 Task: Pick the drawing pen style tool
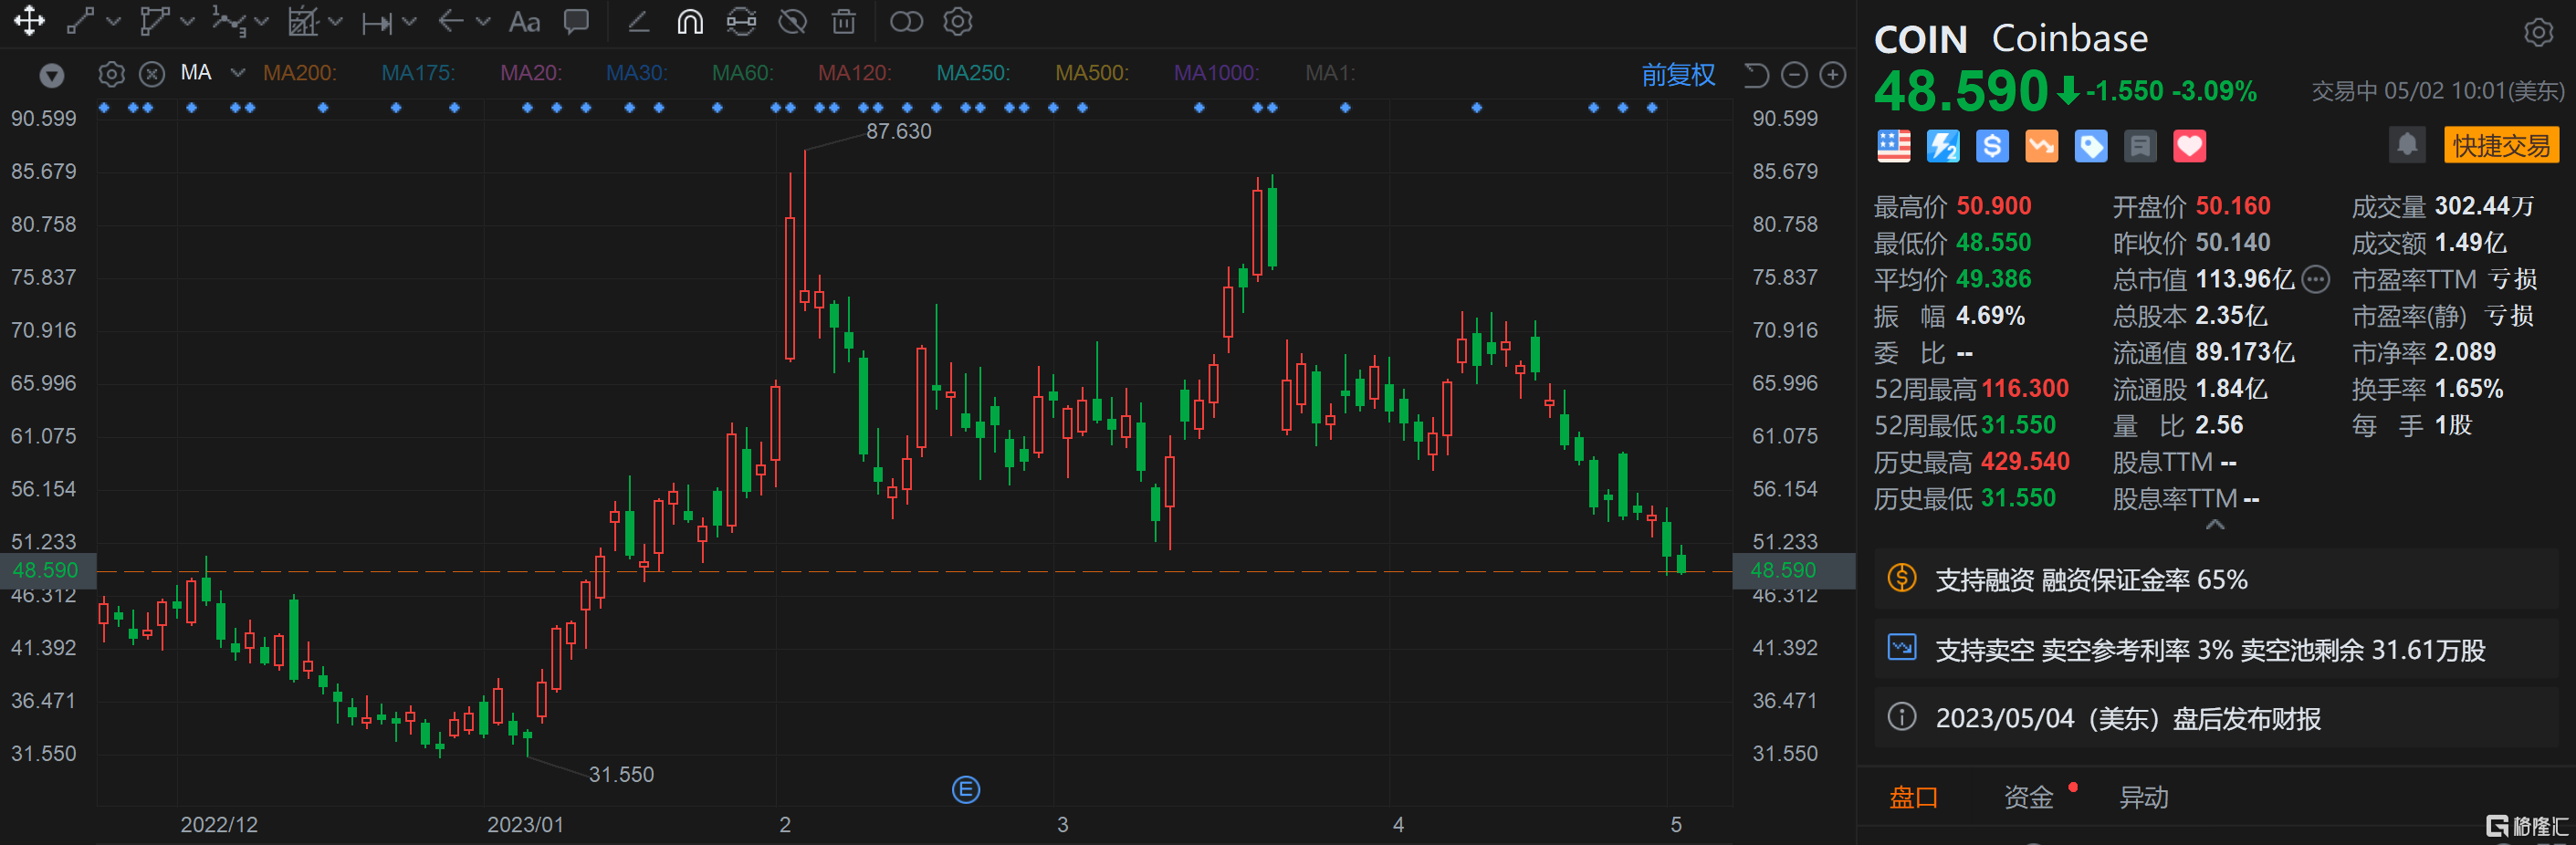point(639,21)
